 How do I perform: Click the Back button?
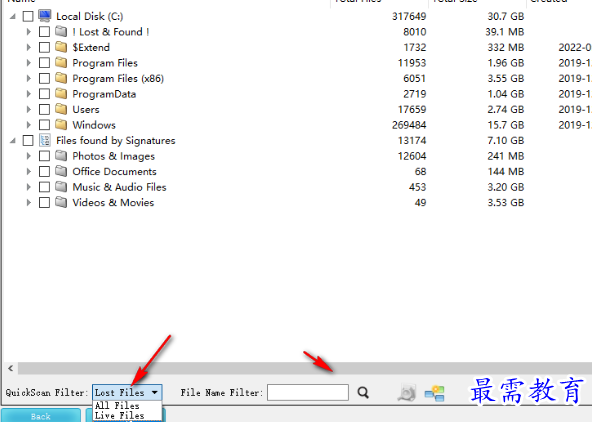point(41,416)
